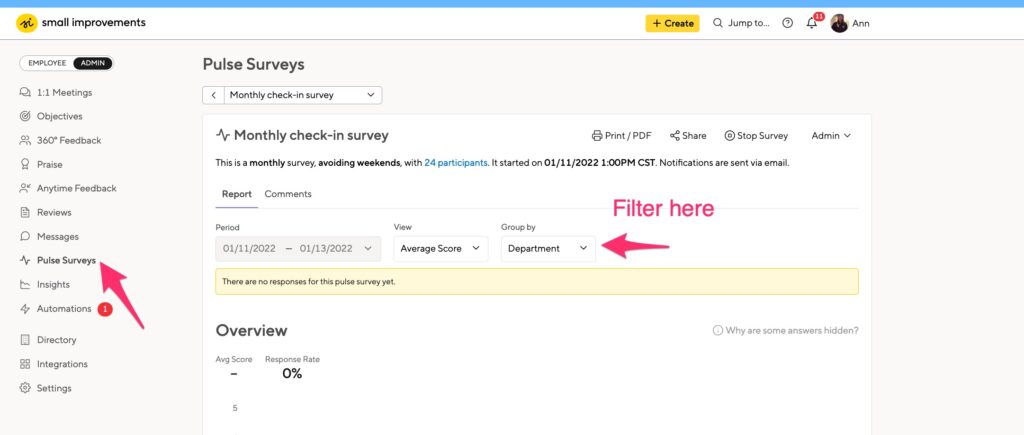Open the notifications bell
This screenshot has width=1024, height=435.
[x=811, y=24]
